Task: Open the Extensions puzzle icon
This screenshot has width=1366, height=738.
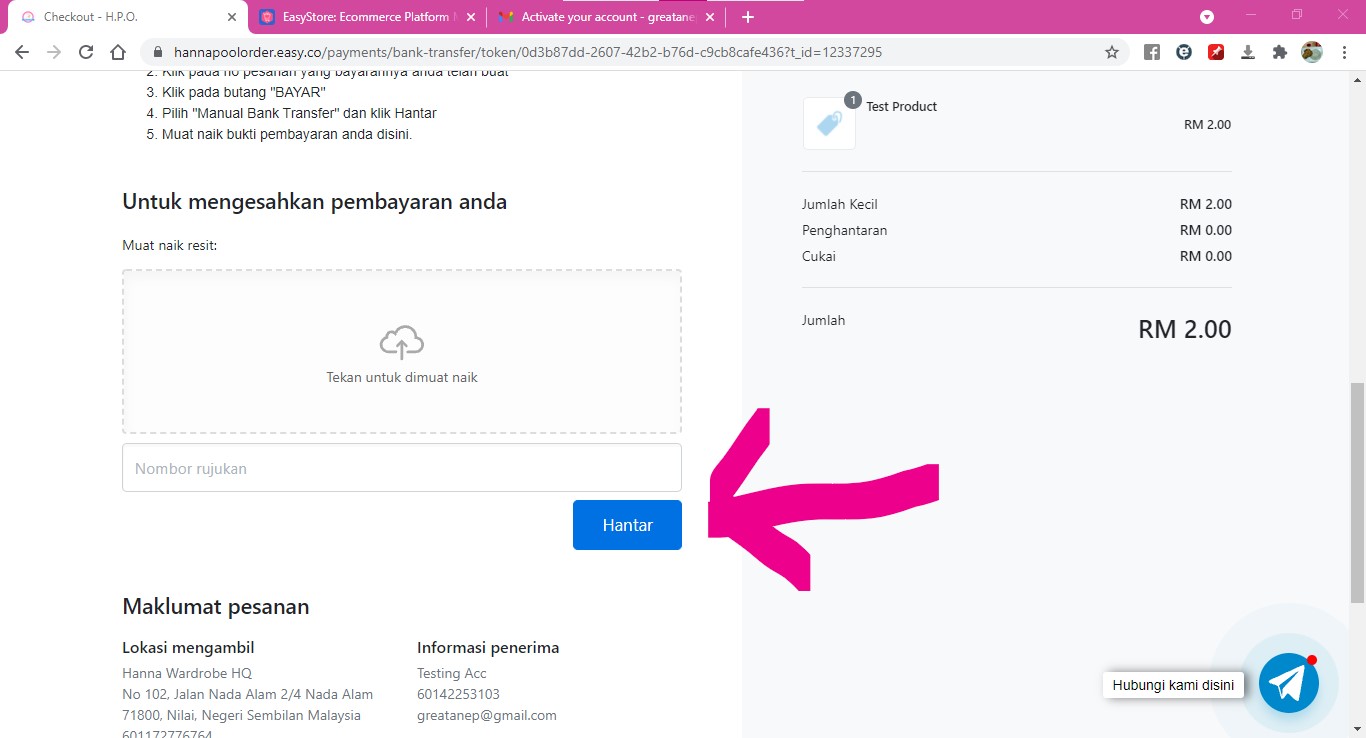Action: [1279, 52]
